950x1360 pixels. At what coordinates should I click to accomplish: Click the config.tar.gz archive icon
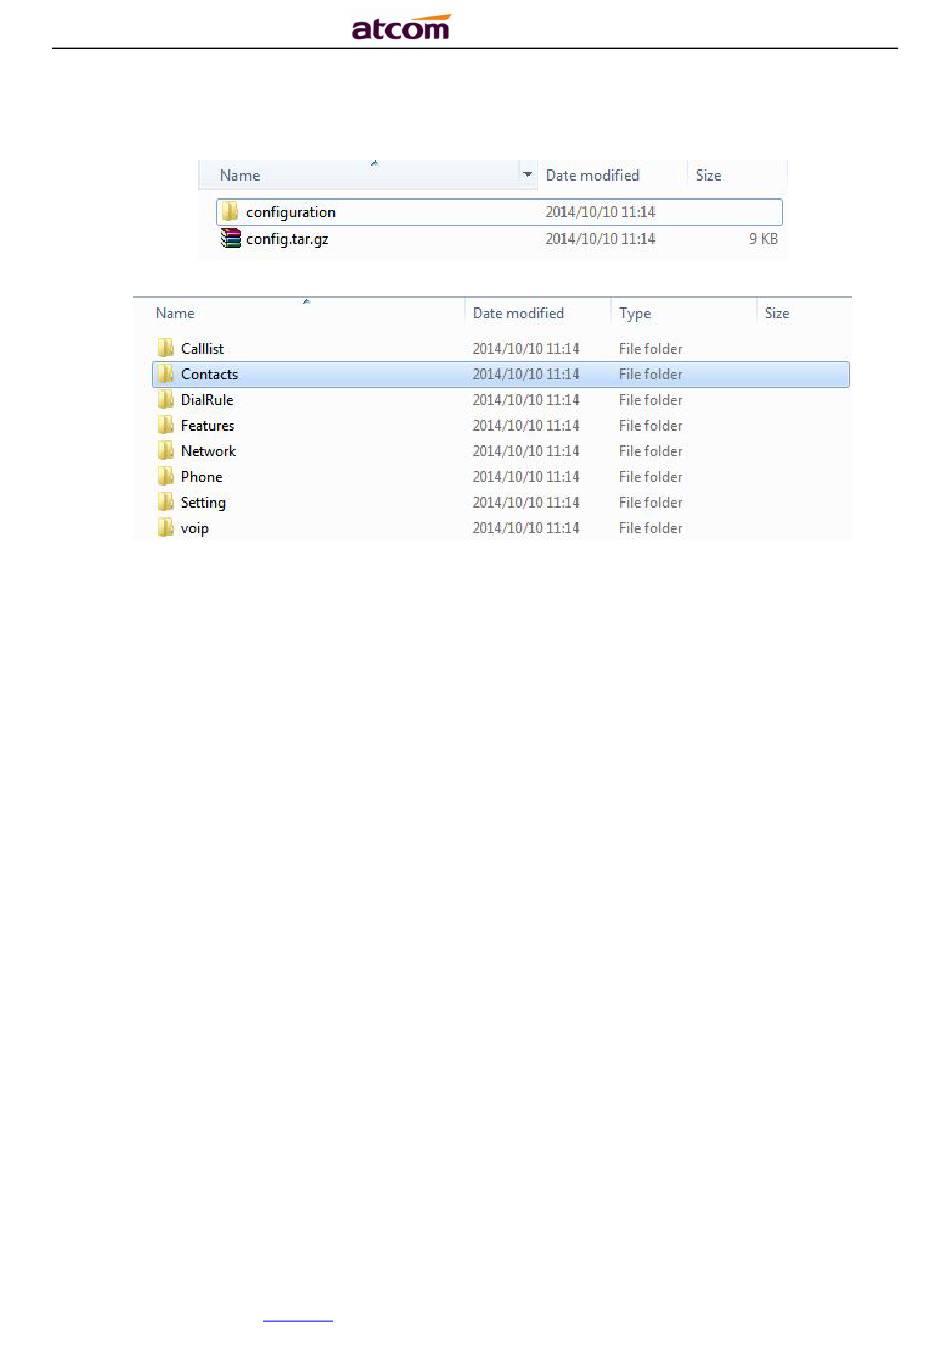pyautogui.click(x=230, y=238)
